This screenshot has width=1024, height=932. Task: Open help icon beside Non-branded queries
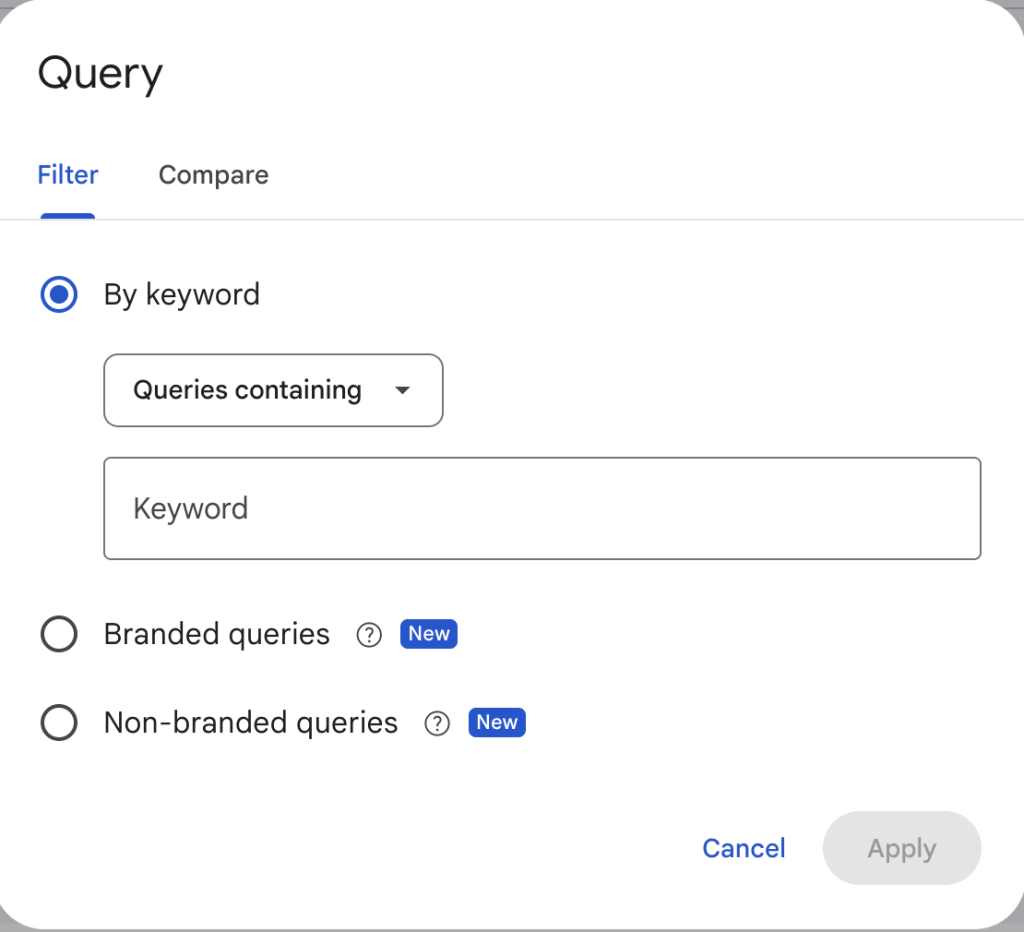click(x=437, y=723)
